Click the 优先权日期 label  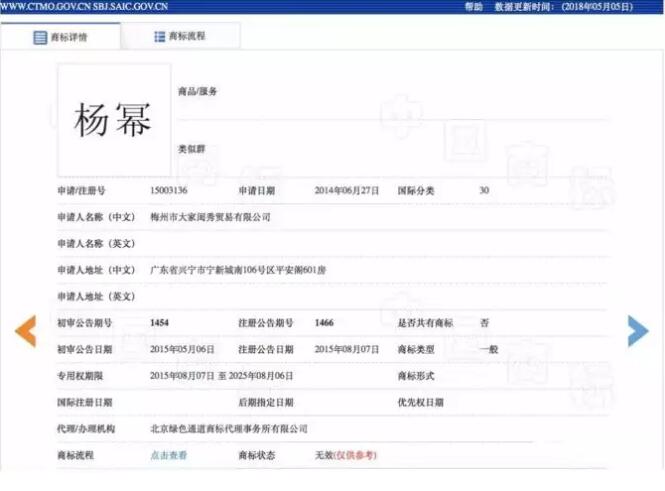(420, 402)
